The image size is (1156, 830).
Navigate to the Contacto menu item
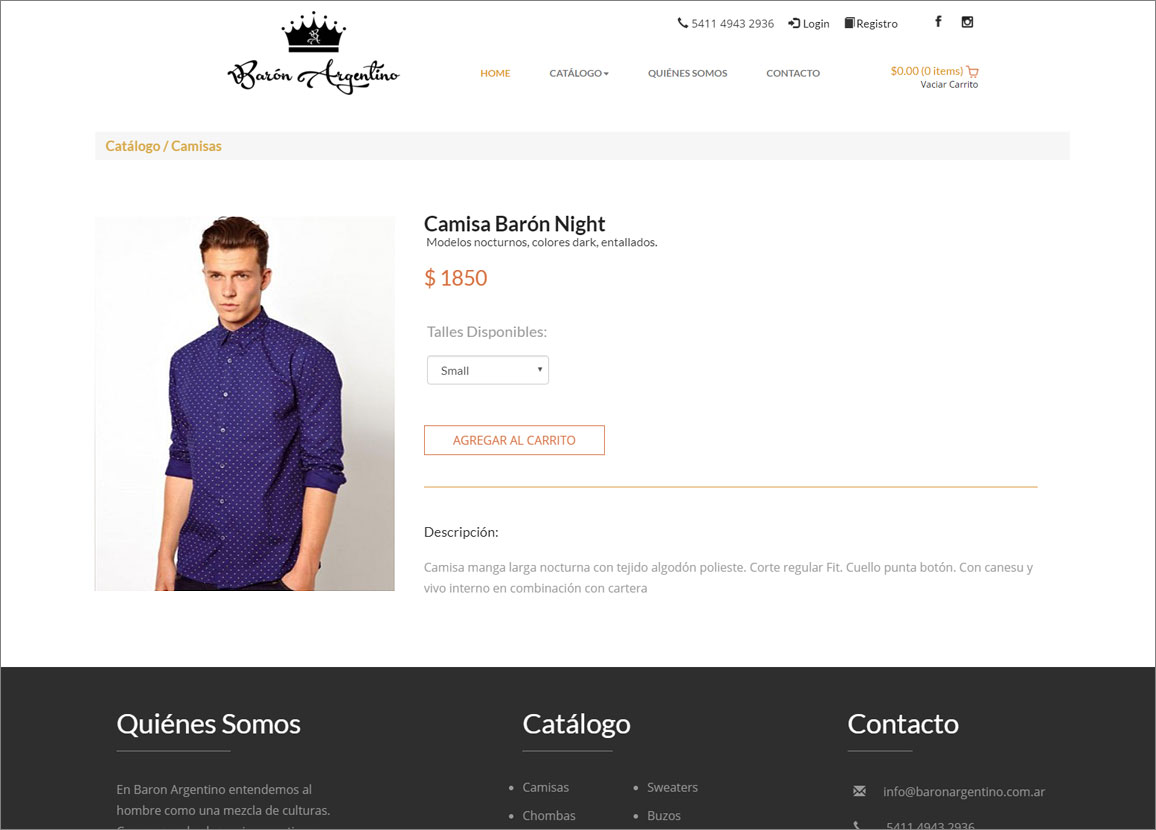793,73
